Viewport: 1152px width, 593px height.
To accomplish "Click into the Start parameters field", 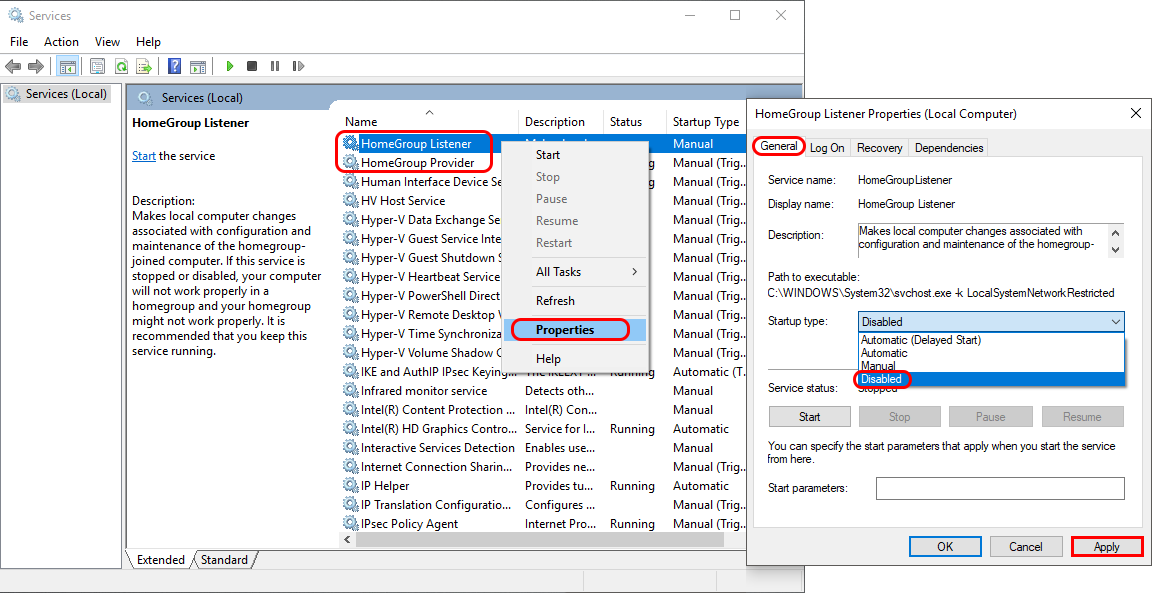I will tap(1000, 488).
